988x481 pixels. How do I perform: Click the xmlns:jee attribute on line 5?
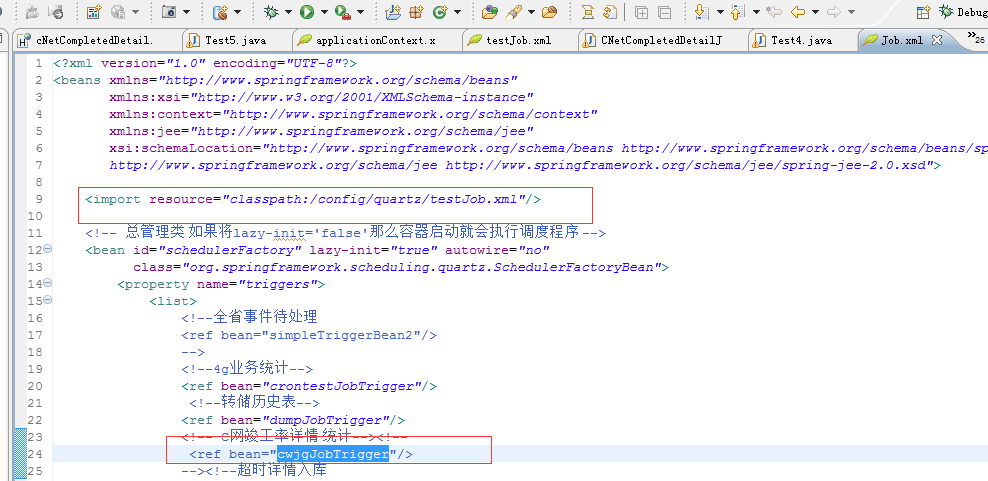pos(321,131)
